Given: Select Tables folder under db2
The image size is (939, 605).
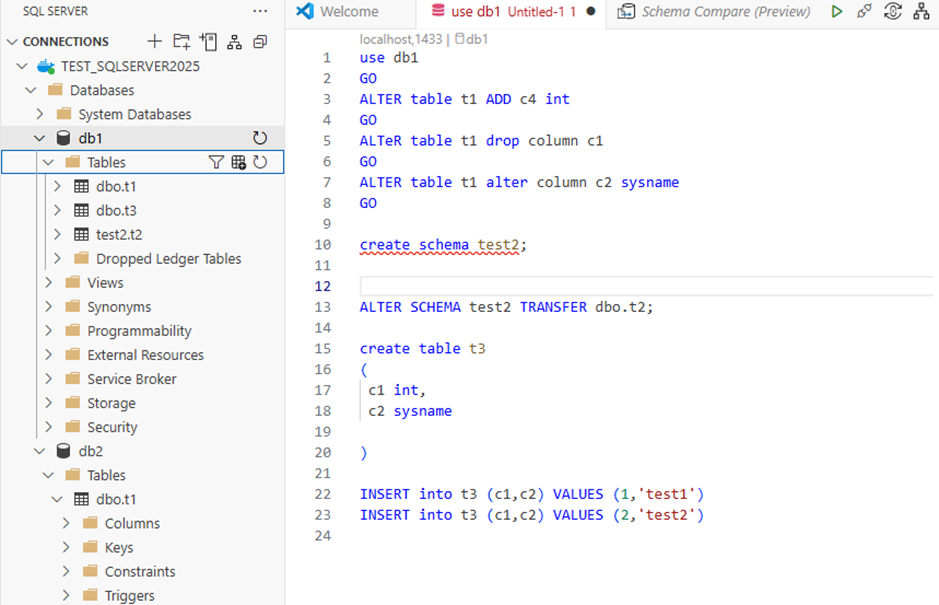Looking at the screenshot, I should pyautogui.click(x=106, y=475).
